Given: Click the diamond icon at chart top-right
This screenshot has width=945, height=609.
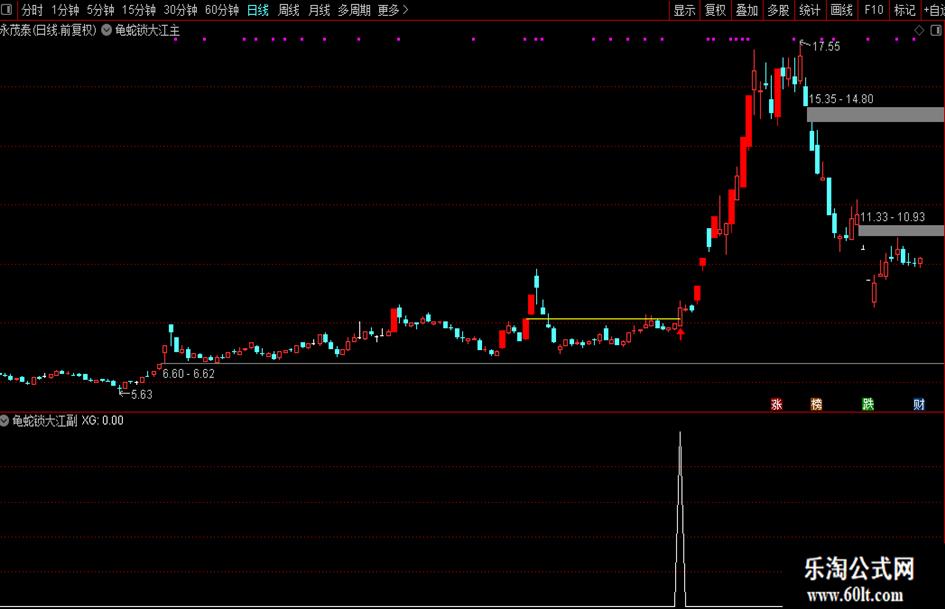Looking at the screenshot, I should (x=919, y=30).
